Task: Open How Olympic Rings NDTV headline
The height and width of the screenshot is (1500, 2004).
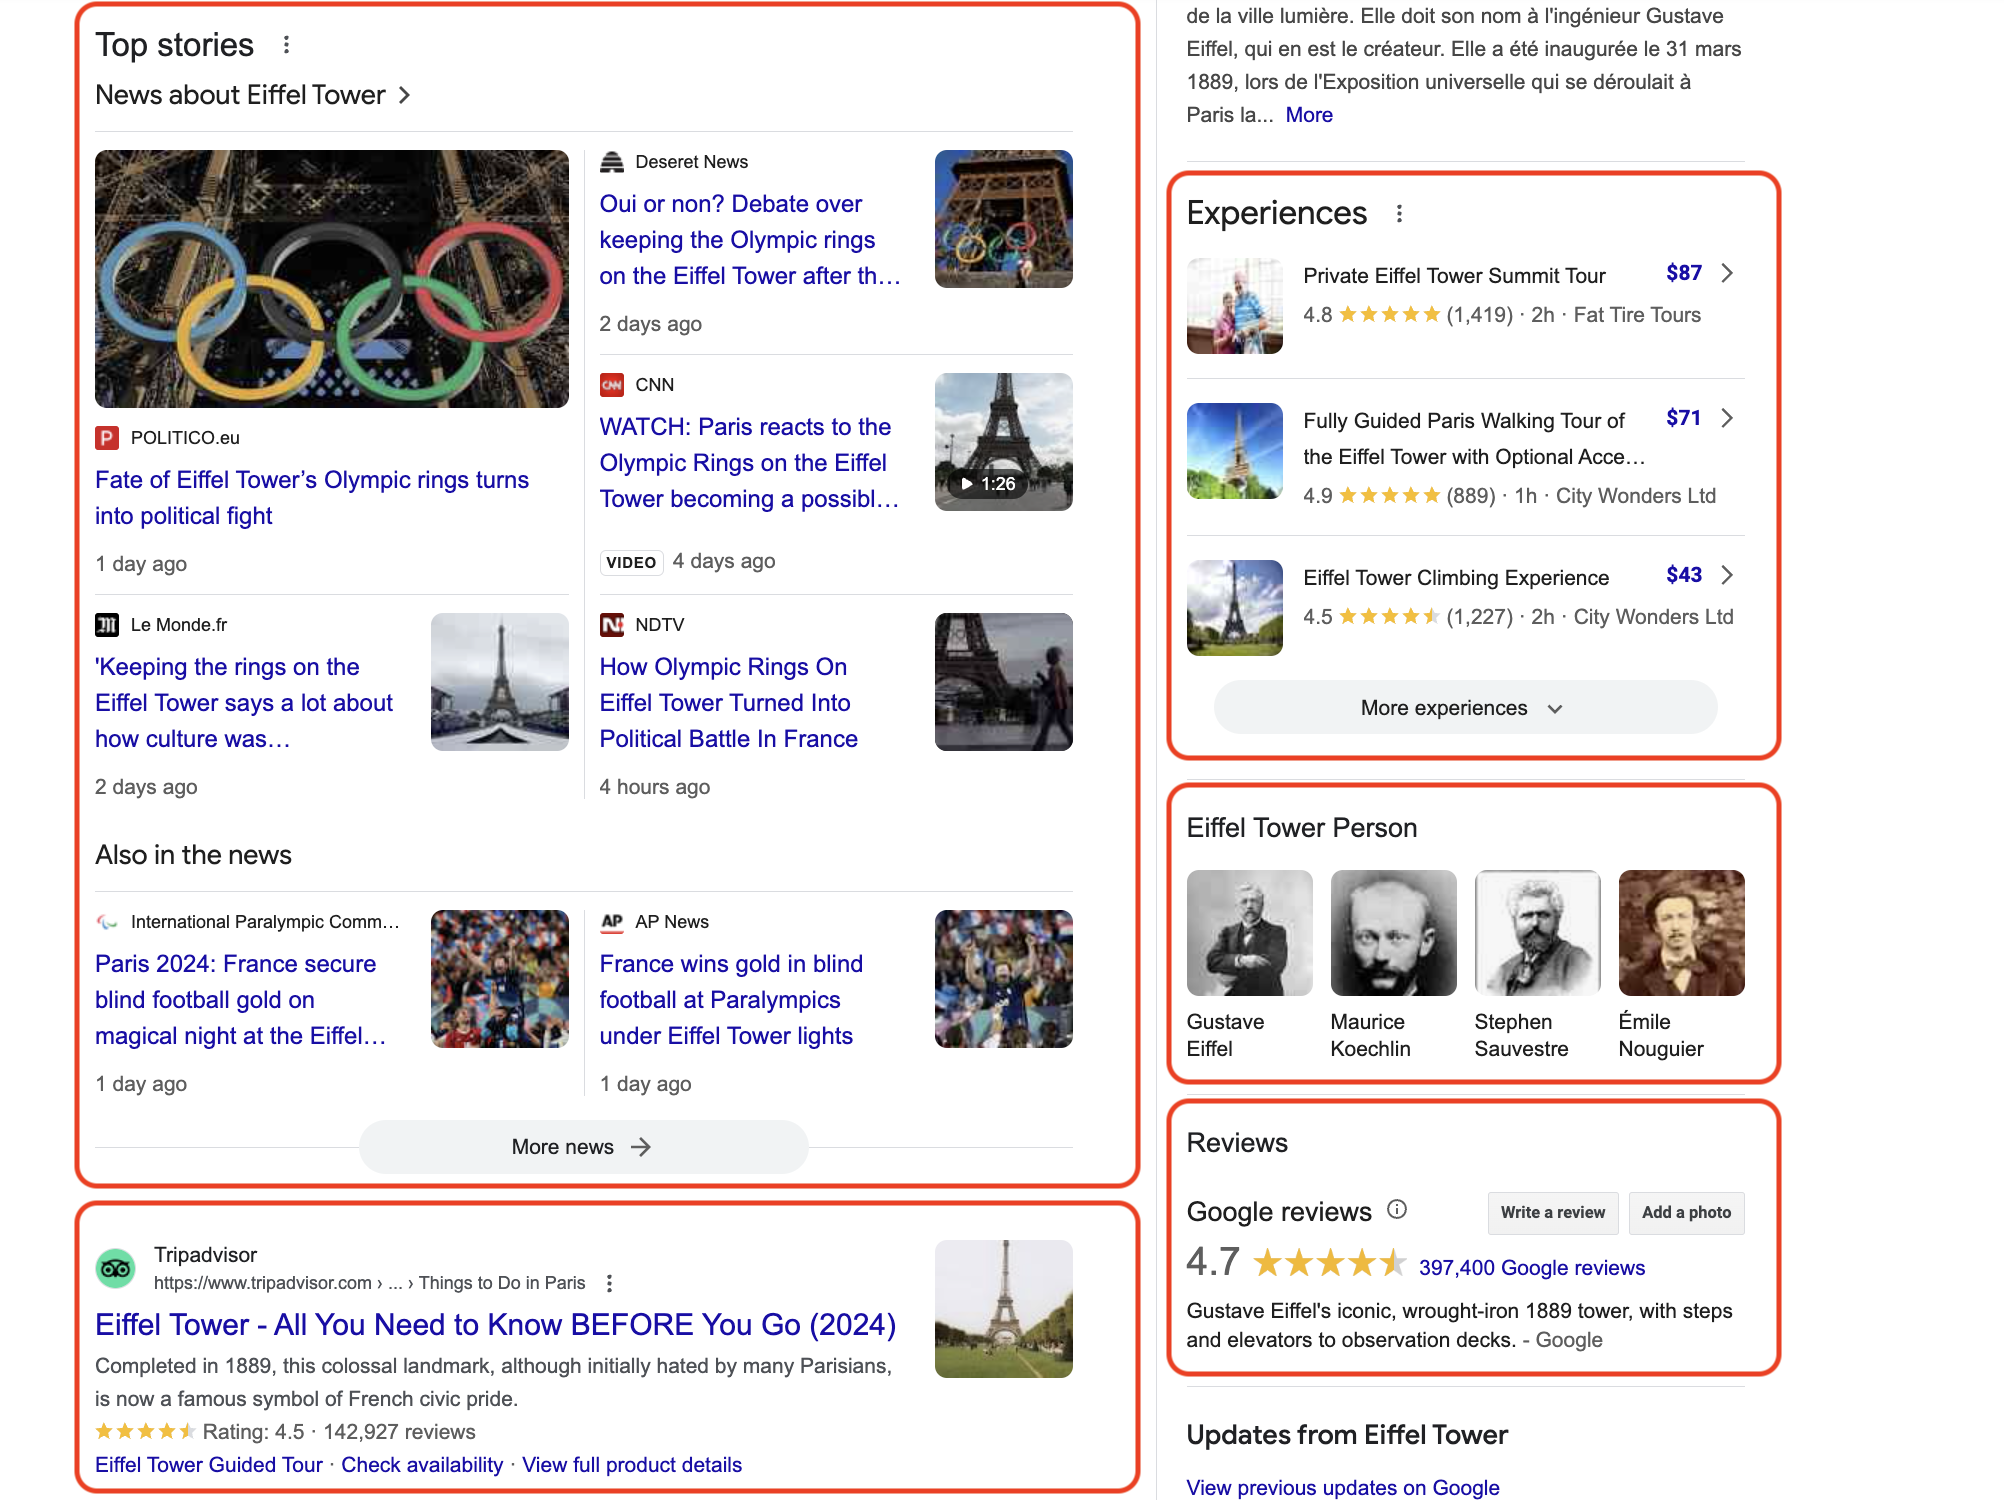Action: coord(728,703)
